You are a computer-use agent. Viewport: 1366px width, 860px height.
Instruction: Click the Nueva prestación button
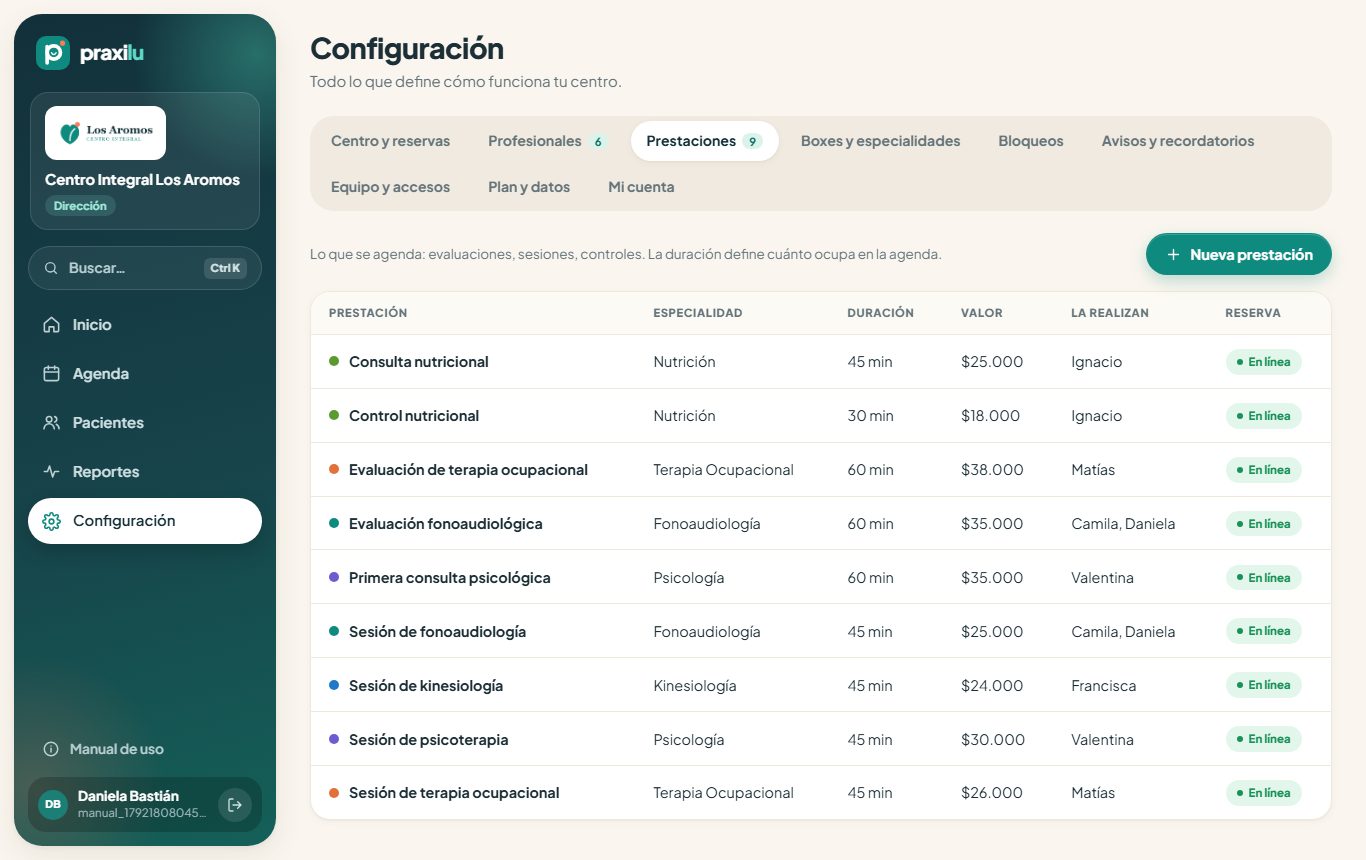pyautogui.click(x=1239, y=255)
